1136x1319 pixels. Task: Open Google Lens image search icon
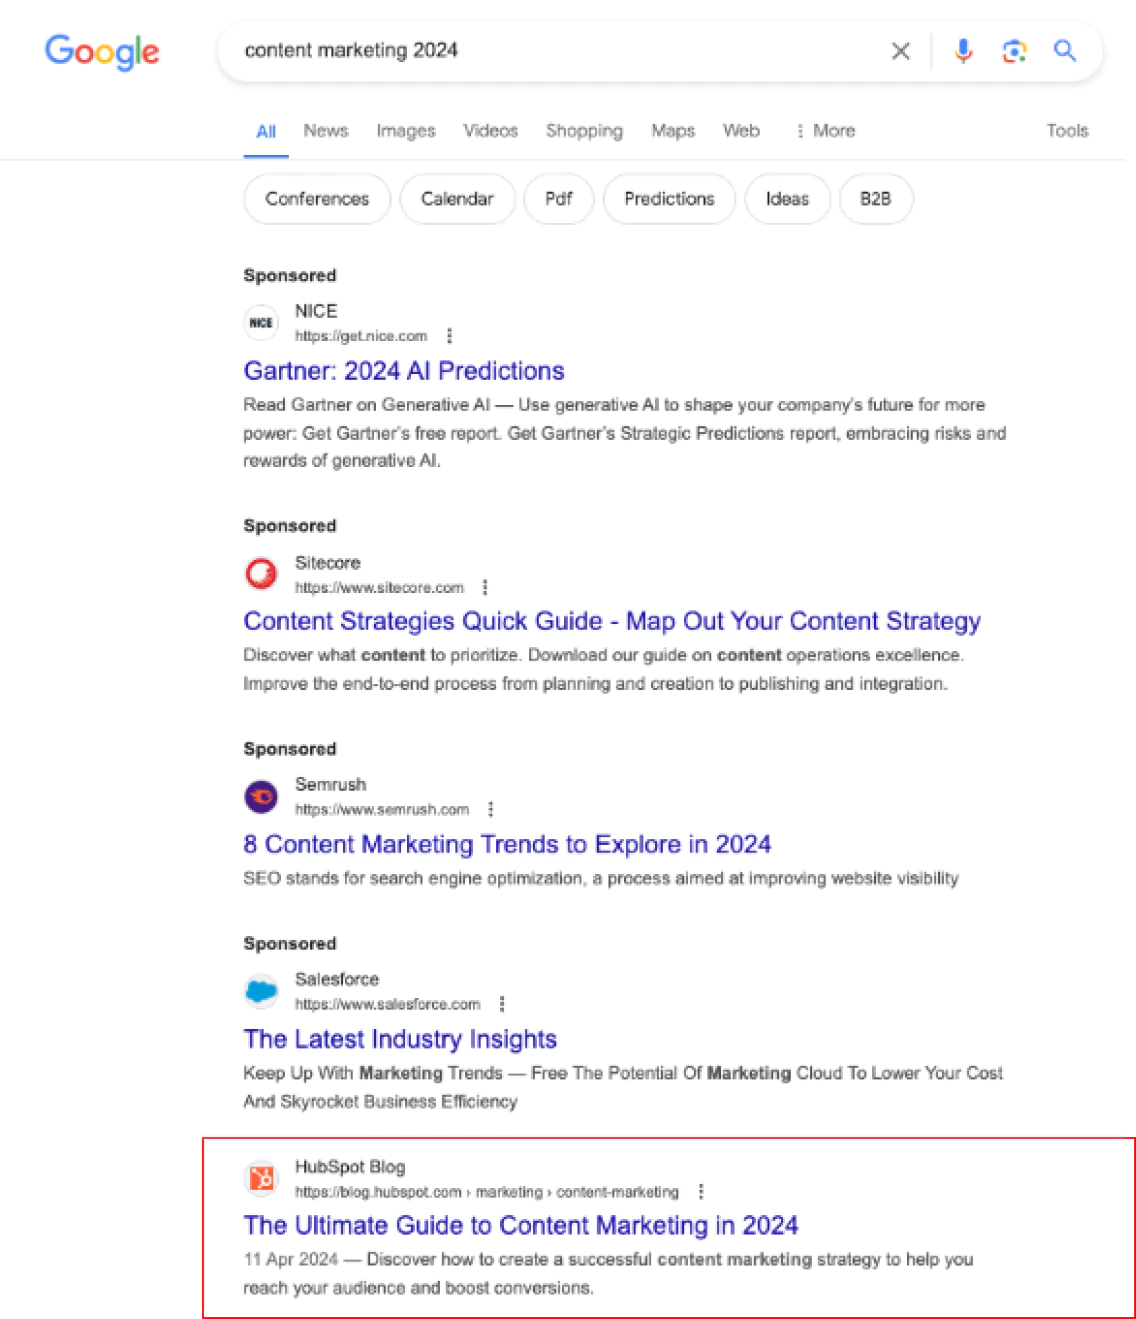click(x=1014, y=51)
